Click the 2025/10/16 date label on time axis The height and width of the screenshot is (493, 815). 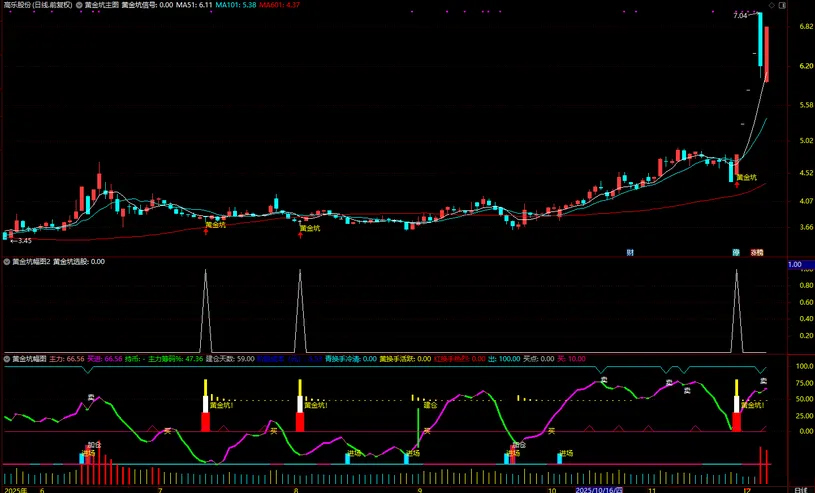(598, 489)
